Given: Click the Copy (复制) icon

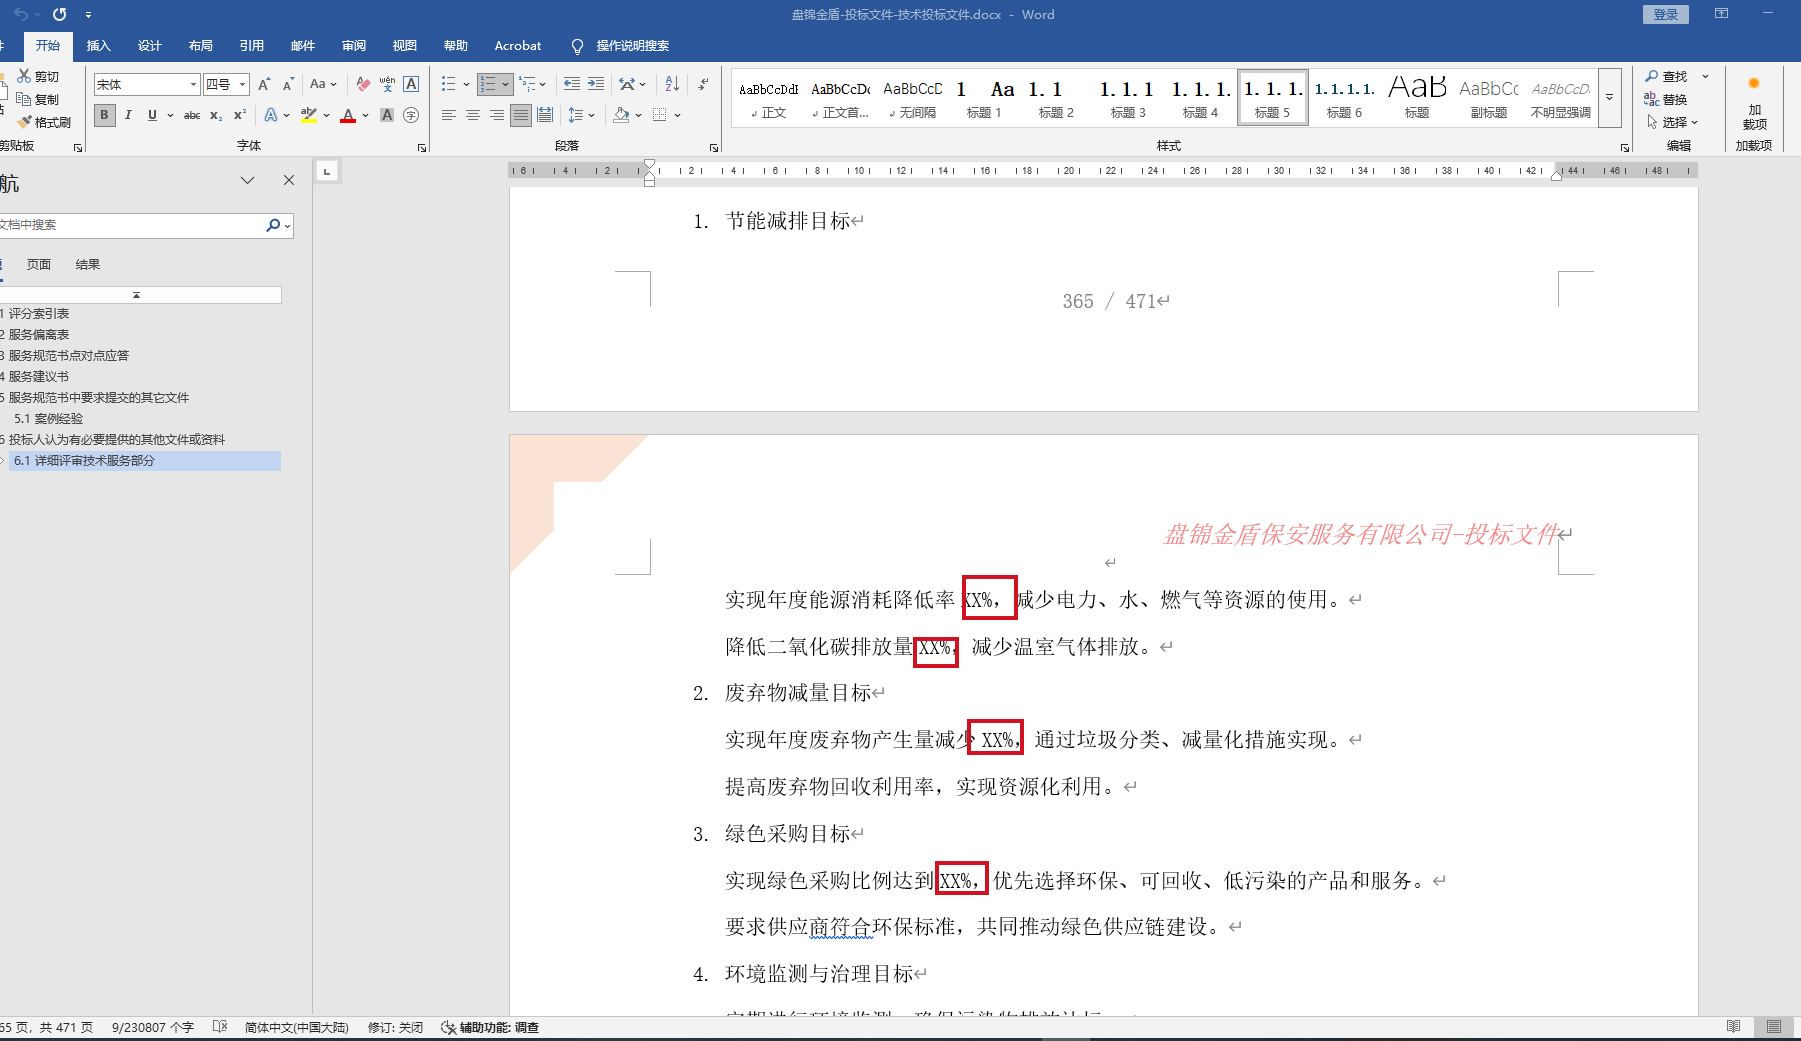Looking at the screenshot, I should 24,99.
